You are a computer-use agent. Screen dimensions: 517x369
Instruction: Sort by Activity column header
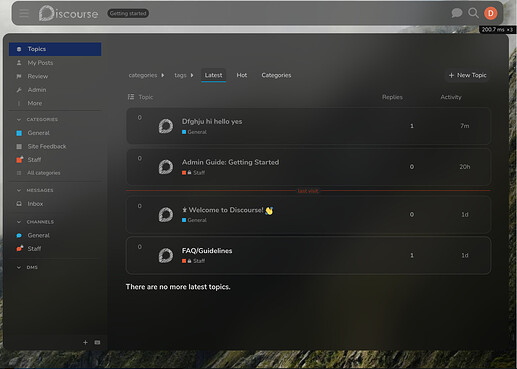coord(451,97)
